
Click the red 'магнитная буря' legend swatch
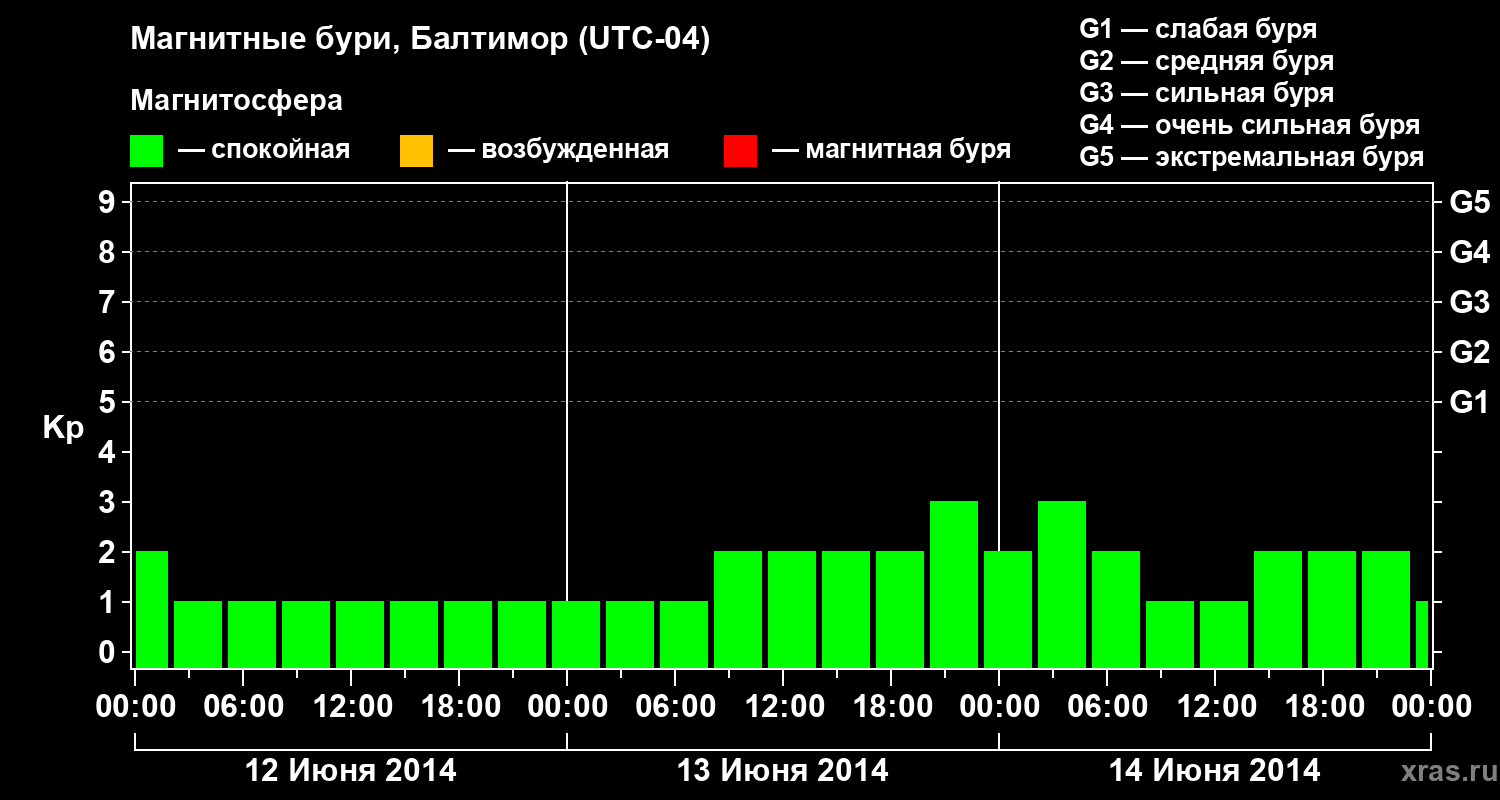[740, 151]
